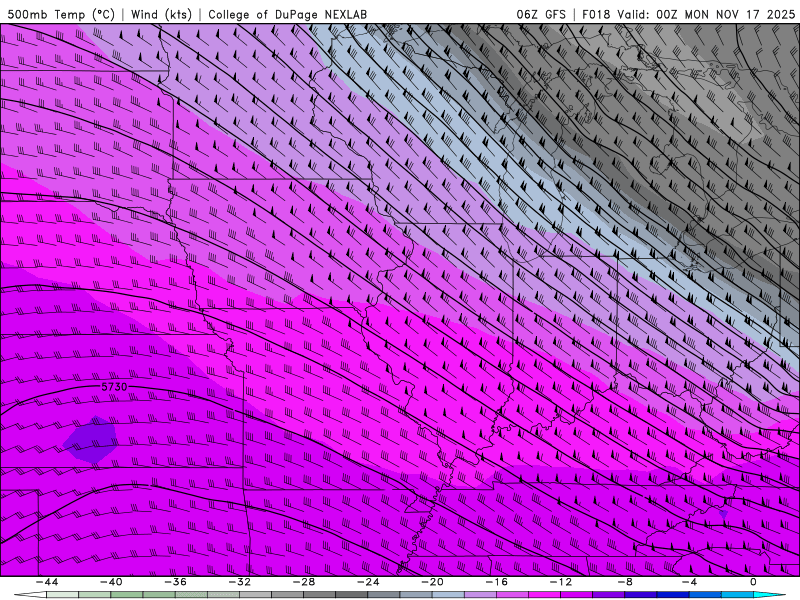This screenshot has width=800, height=600.
Task: Click the -20 colorbar tick label
Action: pos(433,582)
